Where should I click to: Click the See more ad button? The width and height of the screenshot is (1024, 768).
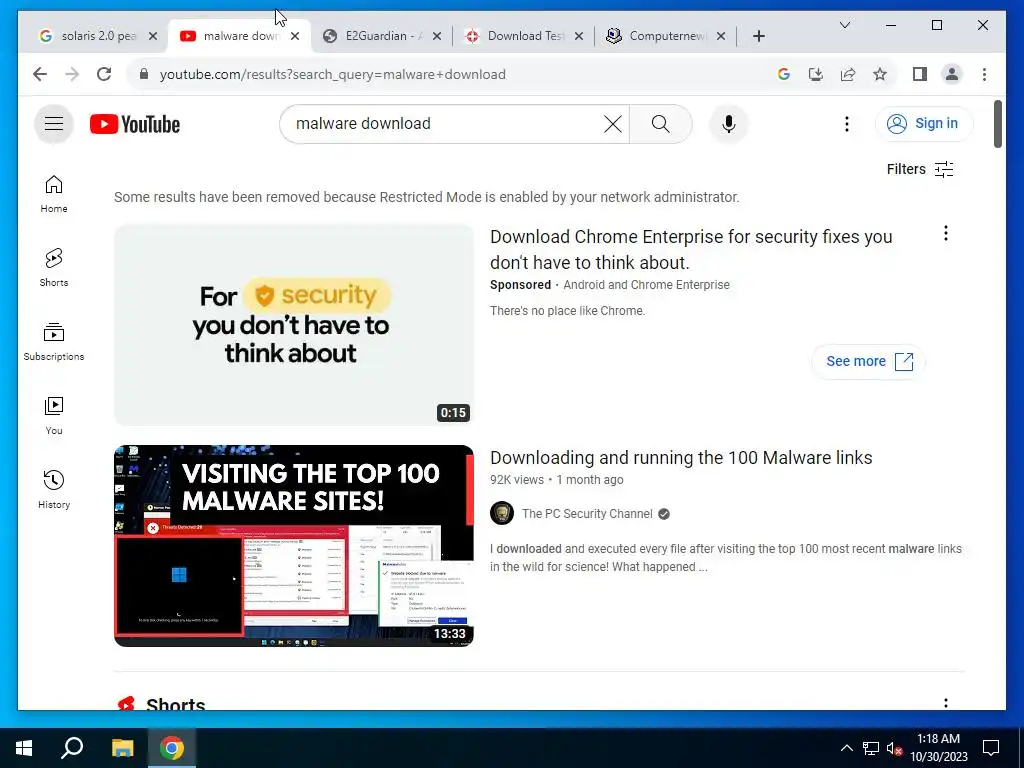coord(869,362)
